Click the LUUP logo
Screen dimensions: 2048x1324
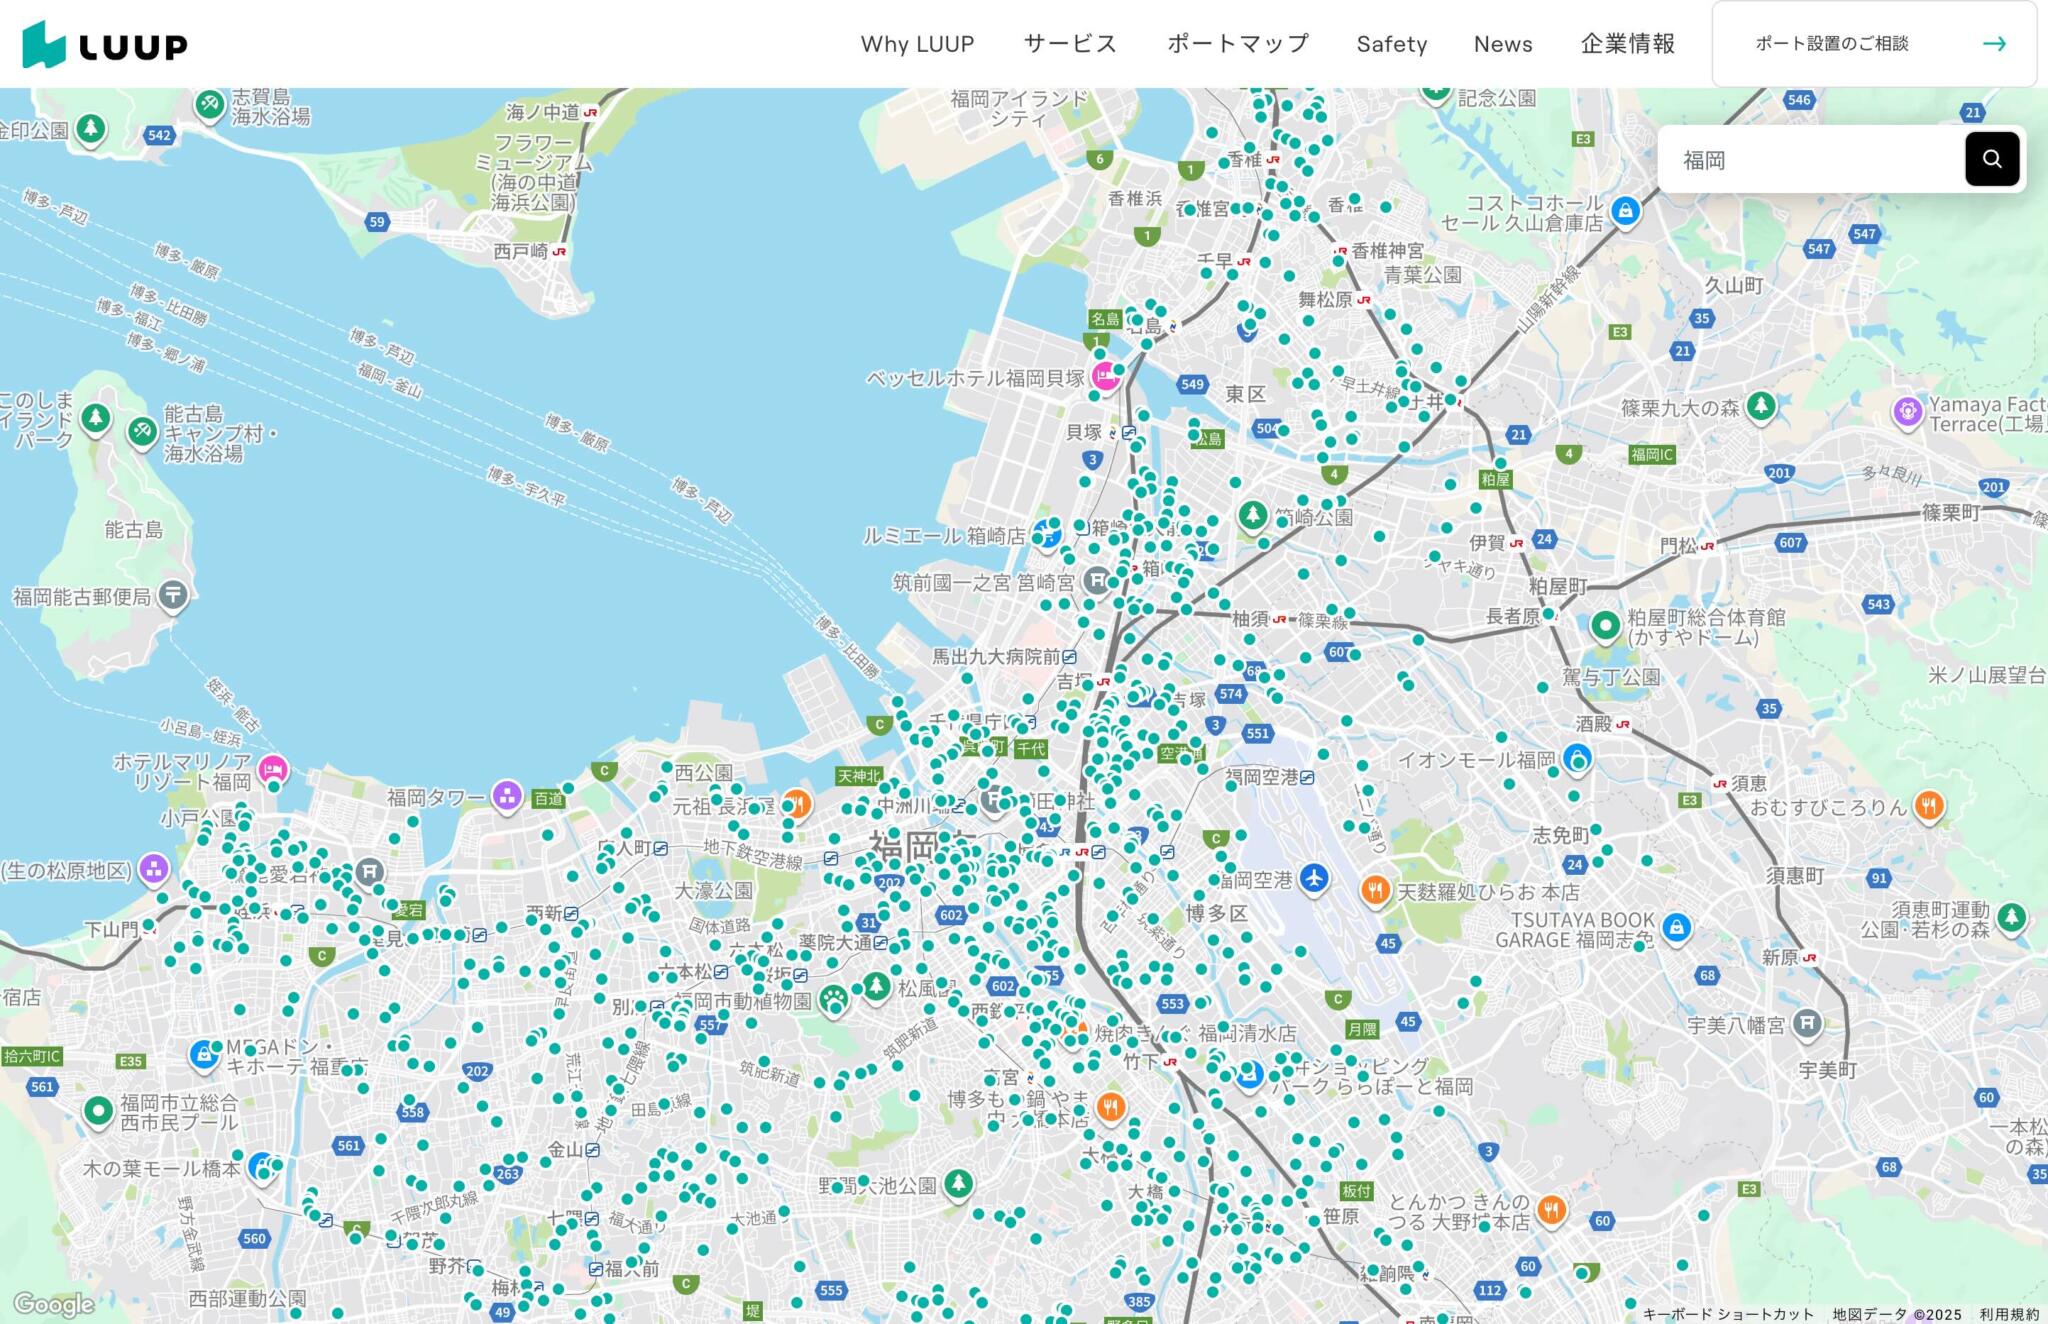104,43
